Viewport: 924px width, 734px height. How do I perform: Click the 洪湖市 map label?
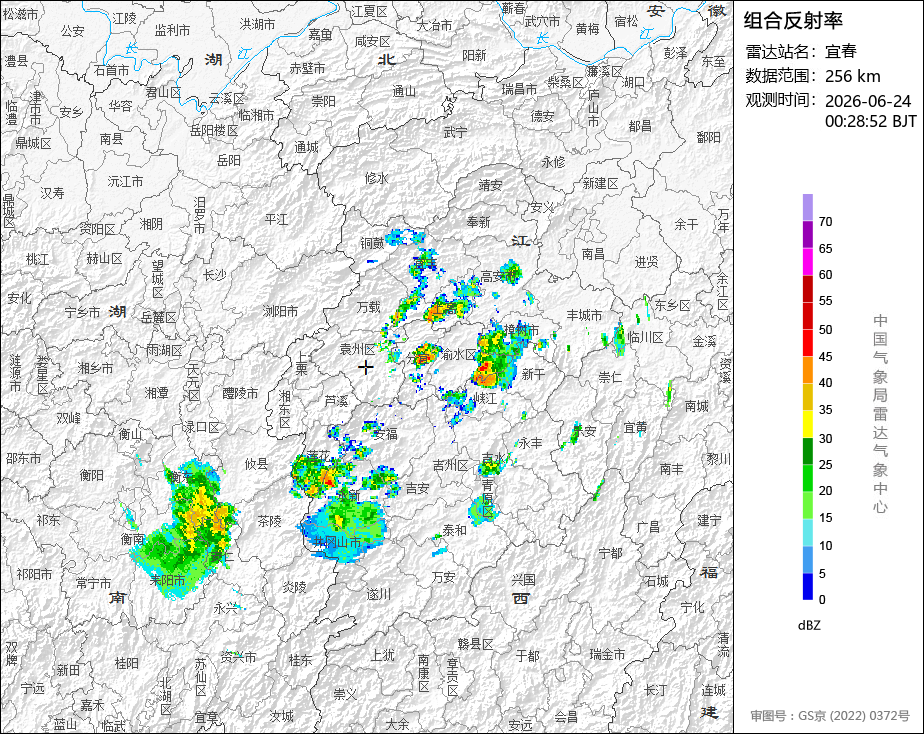tap(257, 24)
